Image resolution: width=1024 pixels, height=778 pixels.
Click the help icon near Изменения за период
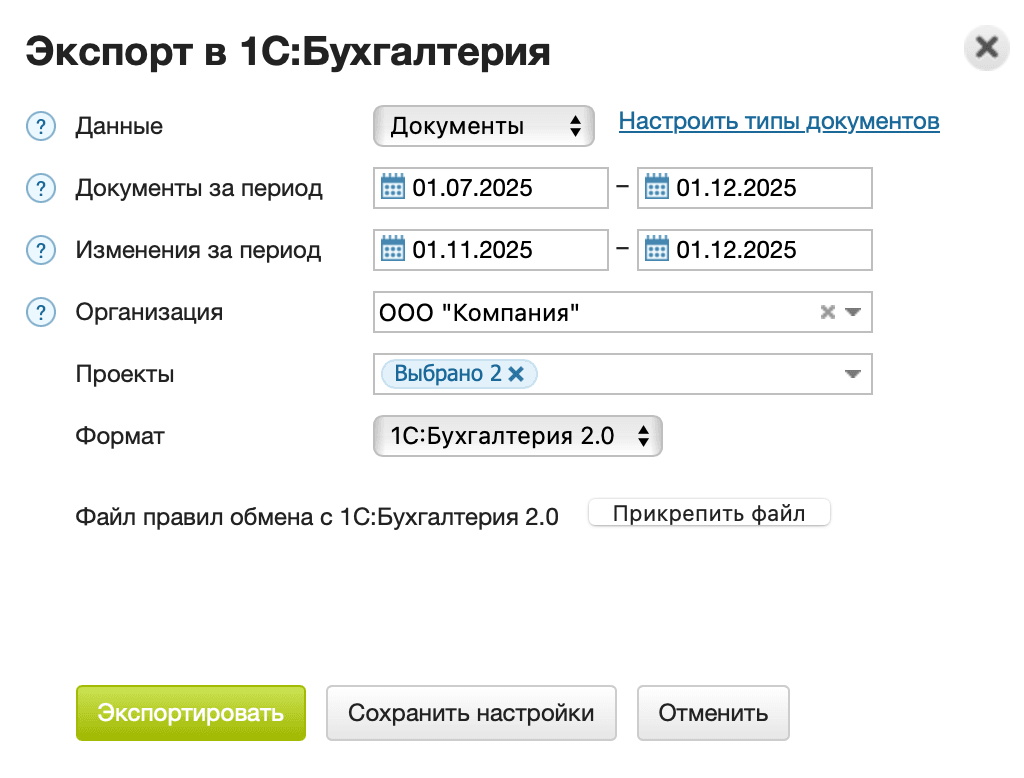coord(40,250)
